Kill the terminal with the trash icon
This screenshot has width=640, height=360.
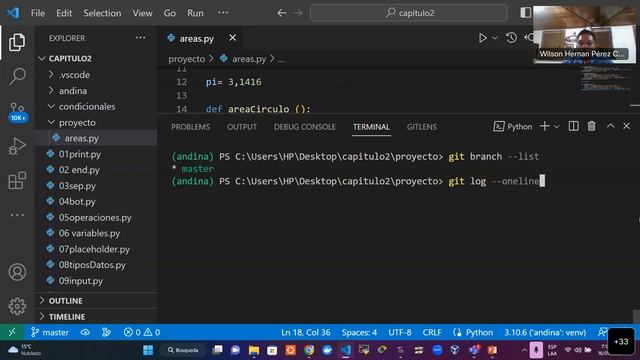point(591,126)
